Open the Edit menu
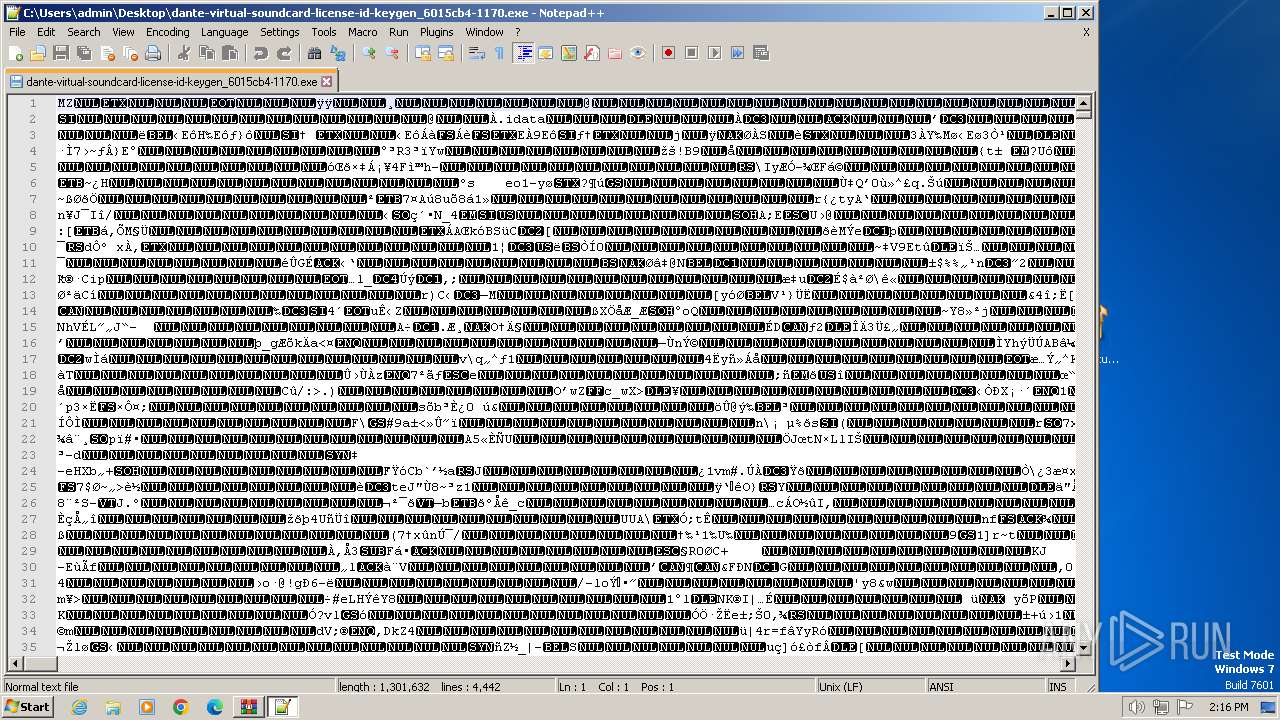This screenshot has width=1280, height=720. (x=46, y=32)
